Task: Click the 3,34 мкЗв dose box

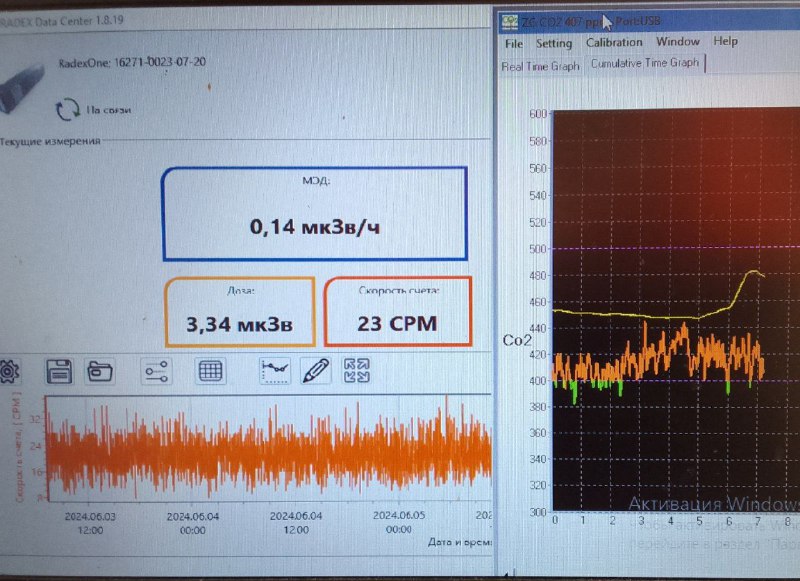Action: pos(240,312)
